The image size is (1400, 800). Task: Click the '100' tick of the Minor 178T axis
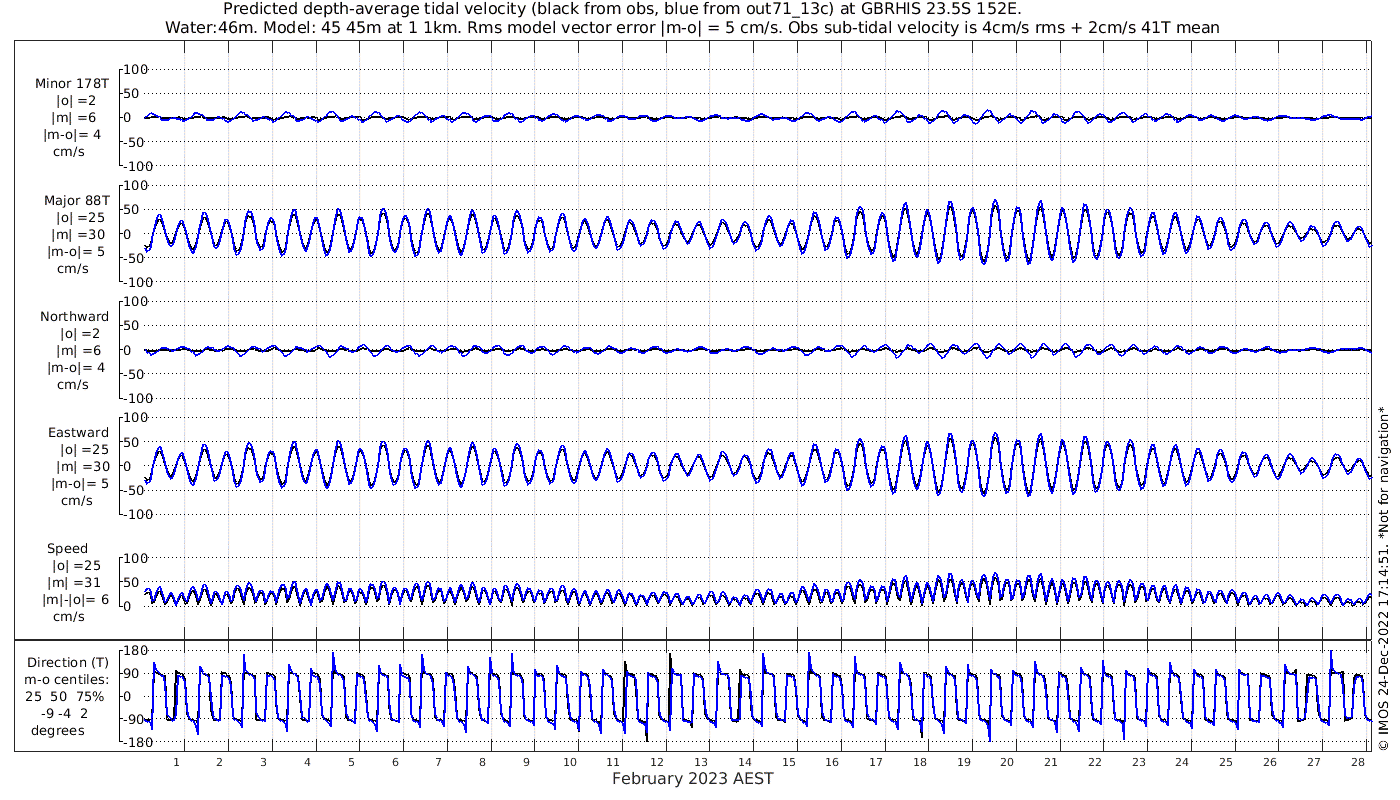pos(137,69)
